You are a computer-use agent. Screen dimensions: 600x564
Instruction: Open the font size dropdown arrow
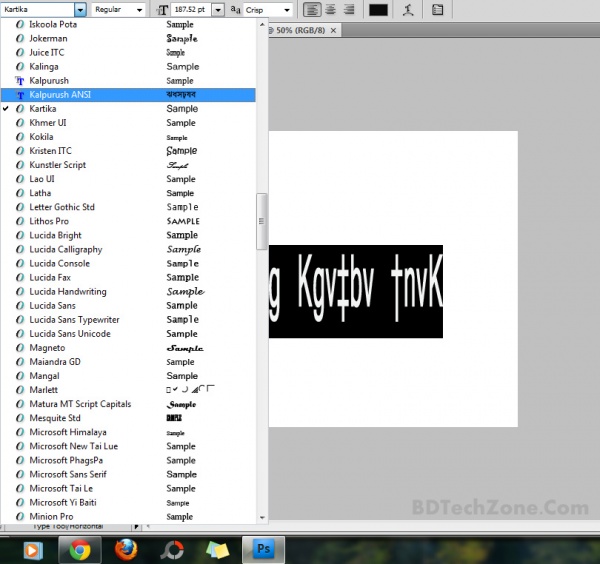click(218, 10)
